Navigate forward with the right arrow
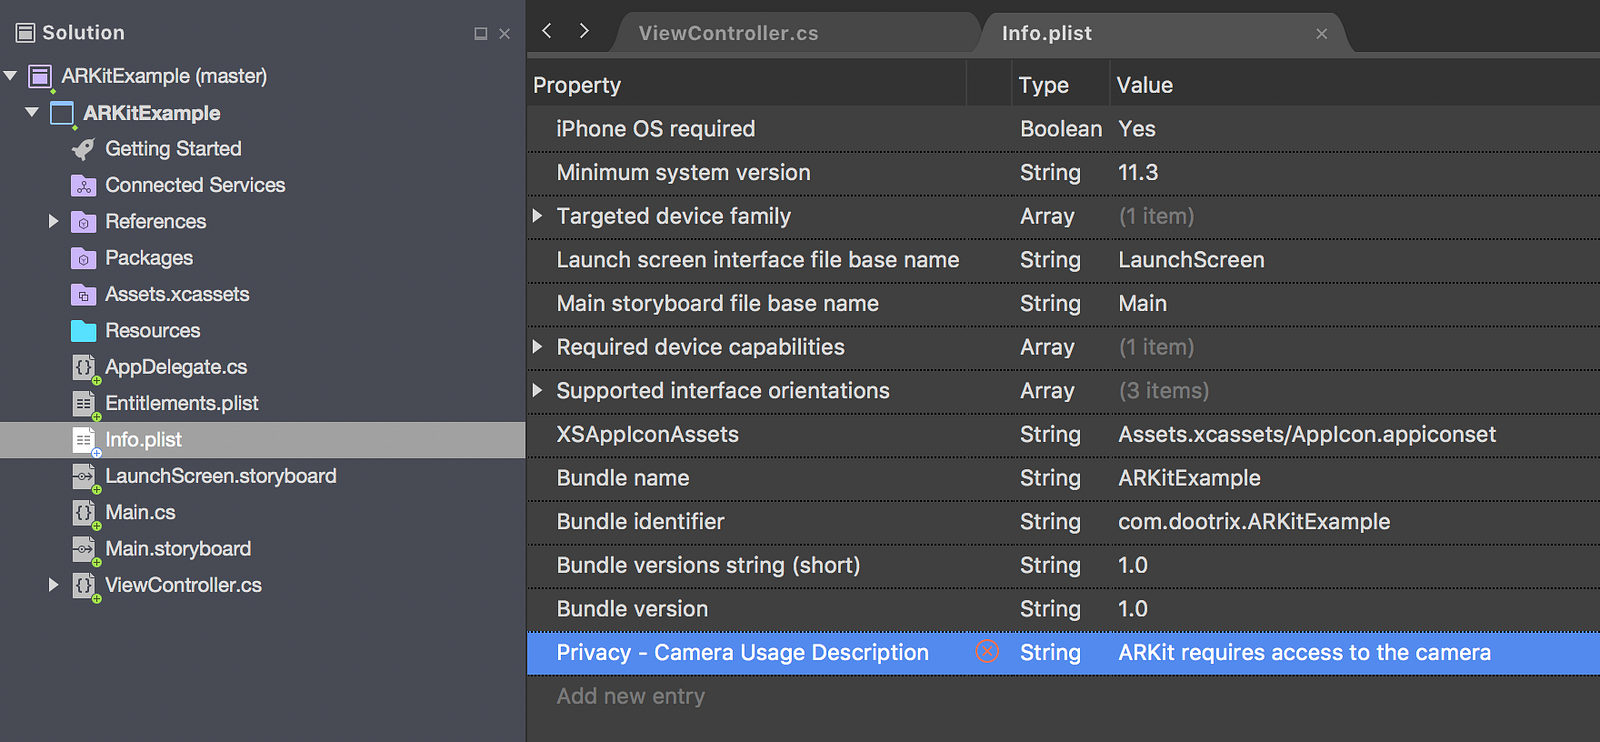This screenshot has height=742, width=1600. [584, 31]
